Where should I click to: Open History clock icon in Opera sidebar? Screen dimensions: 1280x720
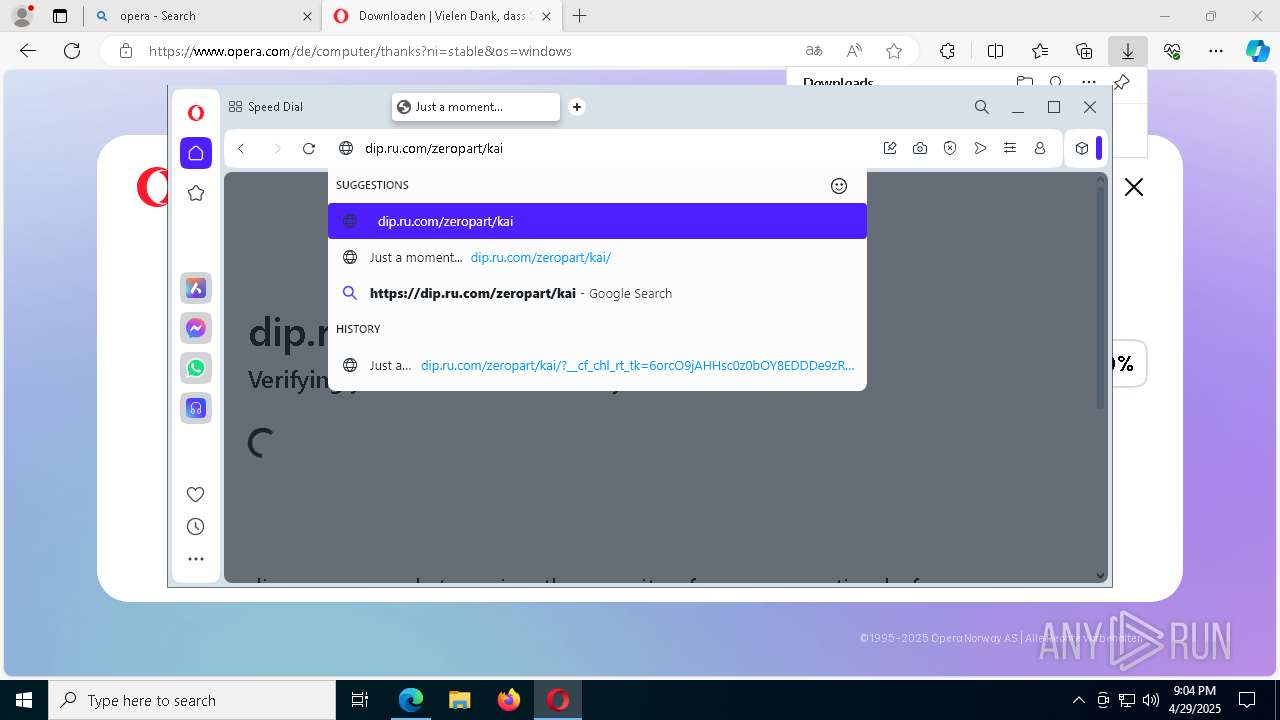(x=196, y=527)
